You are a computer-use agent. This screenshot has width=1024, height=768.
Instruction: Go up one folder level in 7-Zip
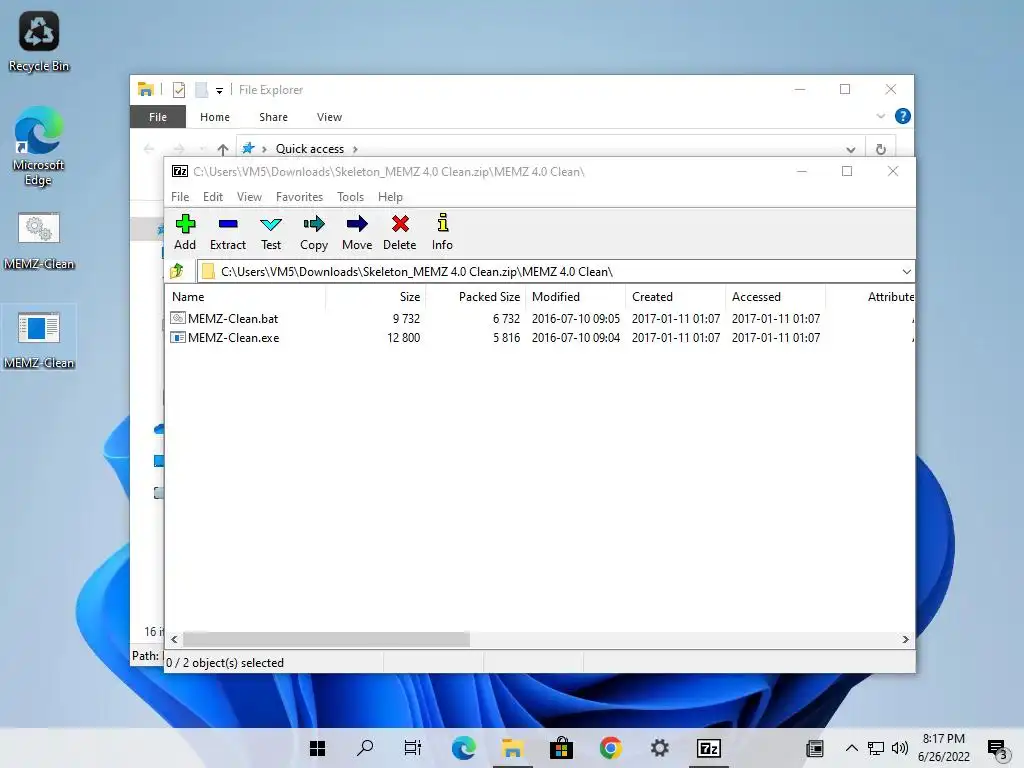pos(177,271)
